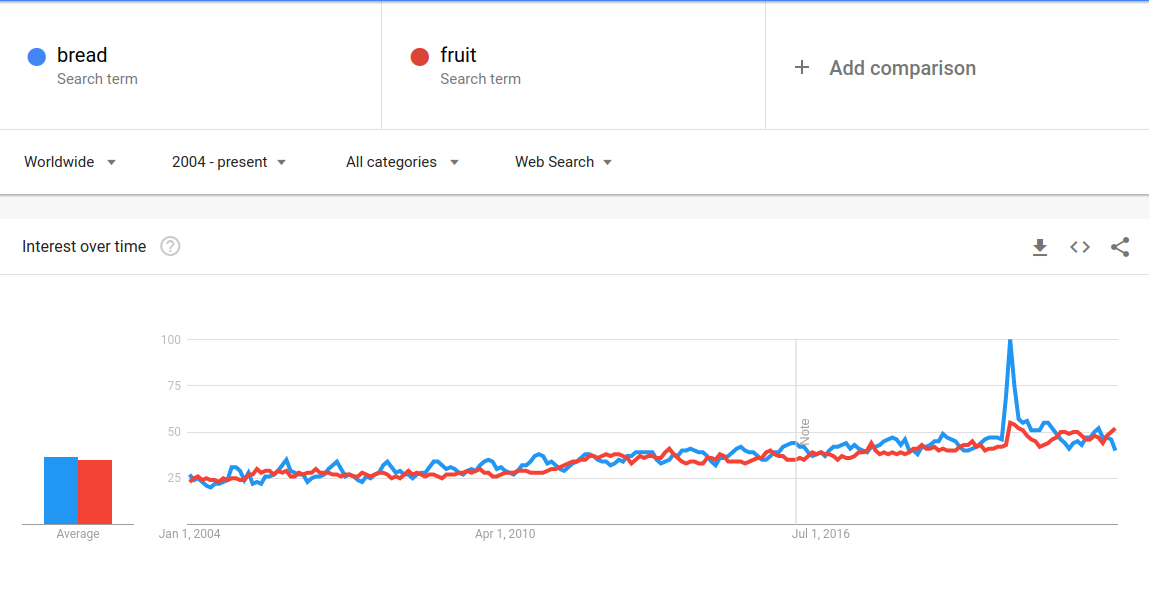Click the blue bread peak at 100
1149x611 pixels.
(x=1010, y=341)
